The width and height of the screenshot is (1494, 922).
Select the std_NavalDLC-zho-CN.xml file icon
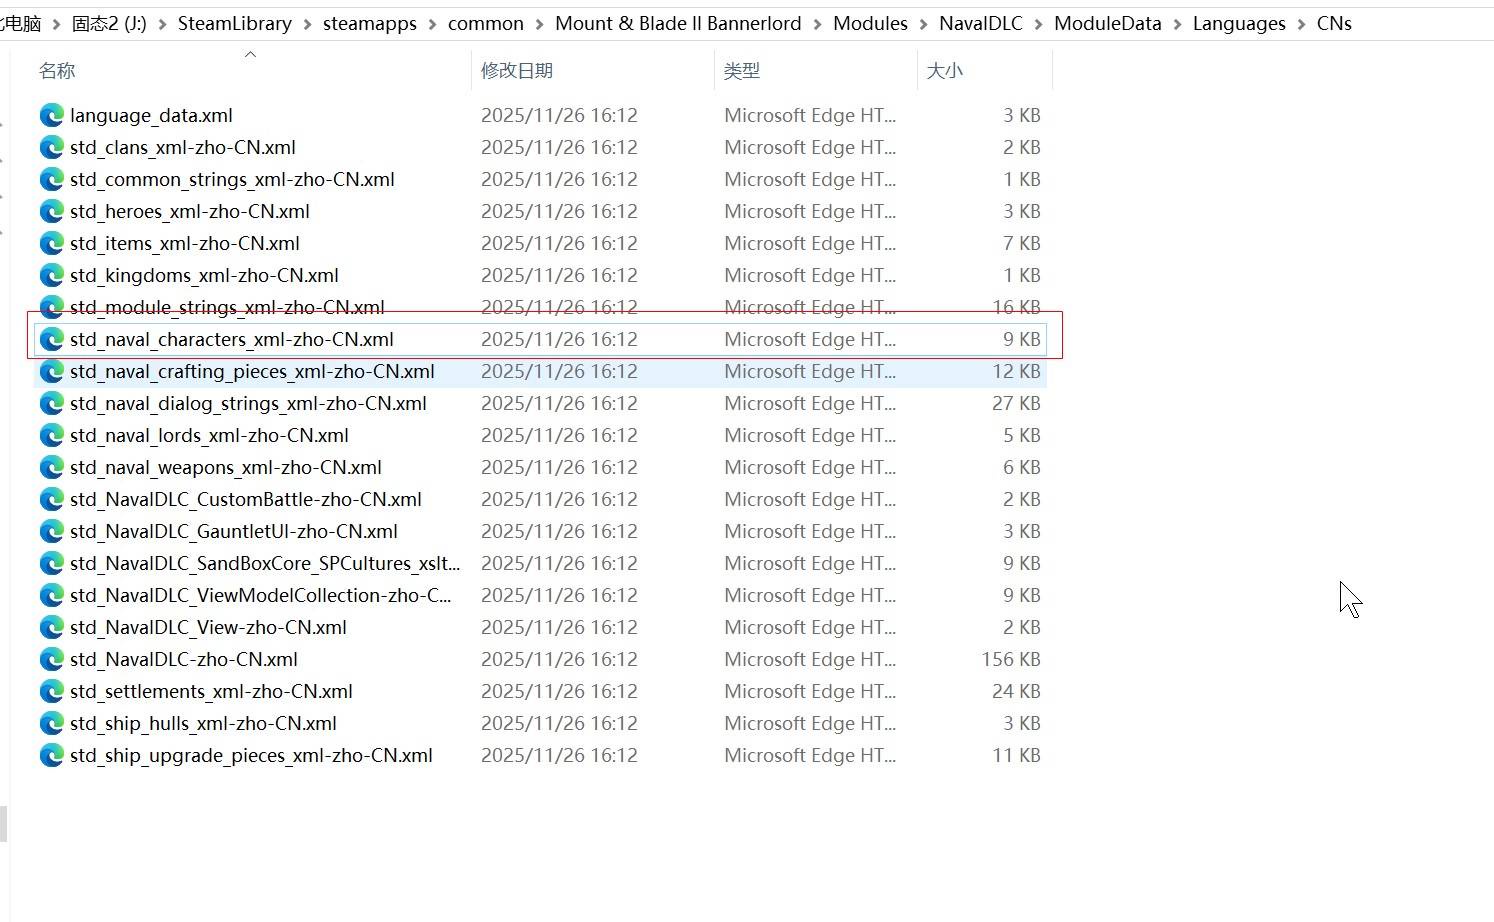pyautogui.click(x=51, y=659)
